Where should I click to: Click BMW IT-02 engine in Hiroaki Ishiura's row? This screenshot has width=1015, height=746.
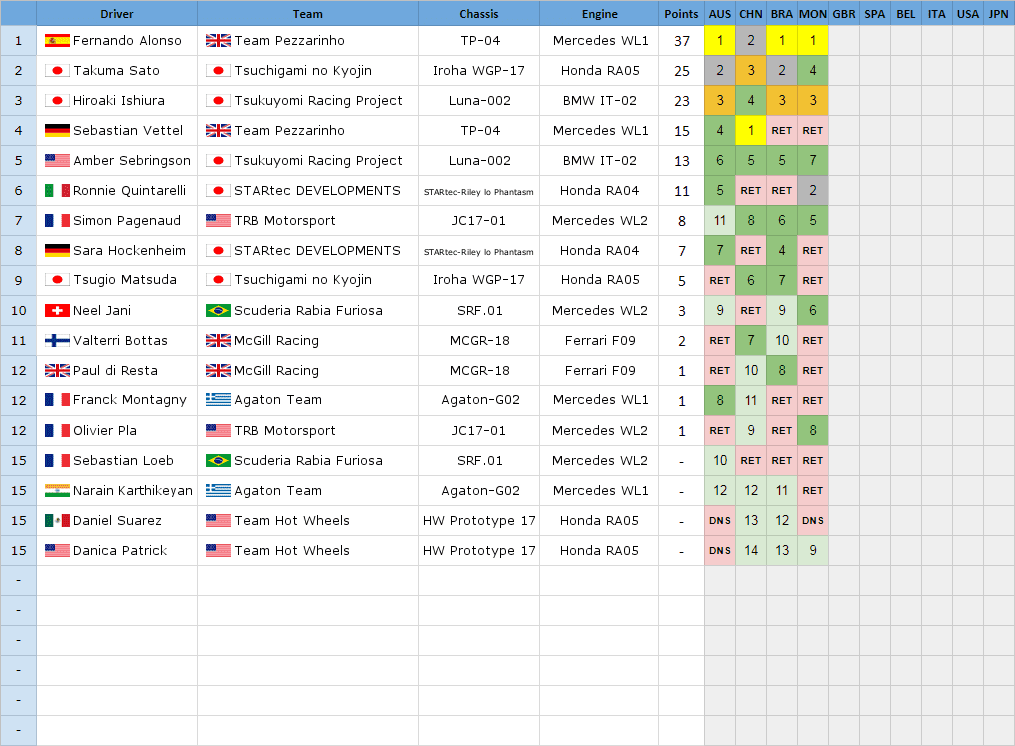(x=599, y=100)
